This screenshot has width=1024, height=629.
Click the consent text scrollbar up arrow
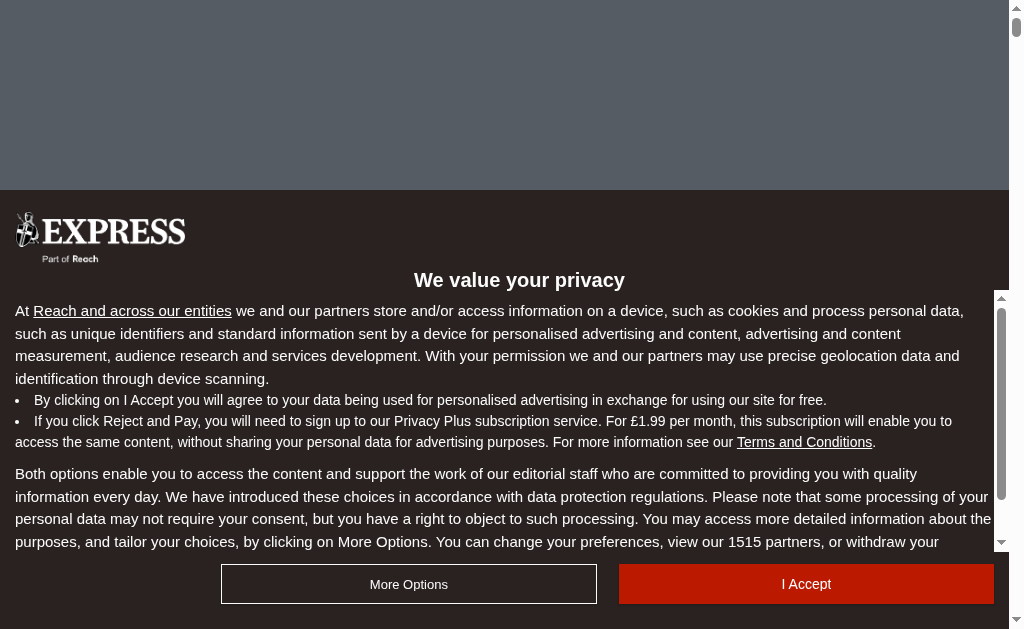click(x=1001, y=298)
